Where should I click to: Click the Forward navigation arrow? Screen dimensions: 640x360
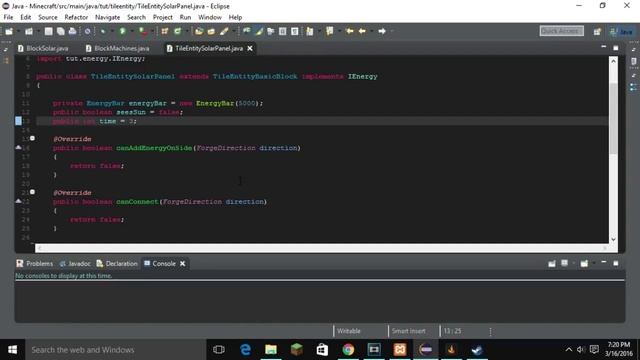tap(382, 31)
